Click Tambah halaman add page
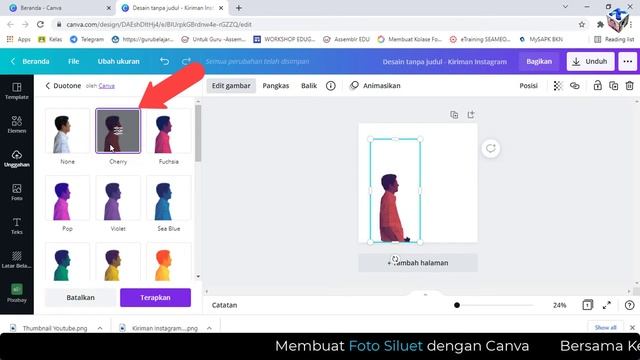The height and width of the screenshot is (360, 640). coord(418,263)
